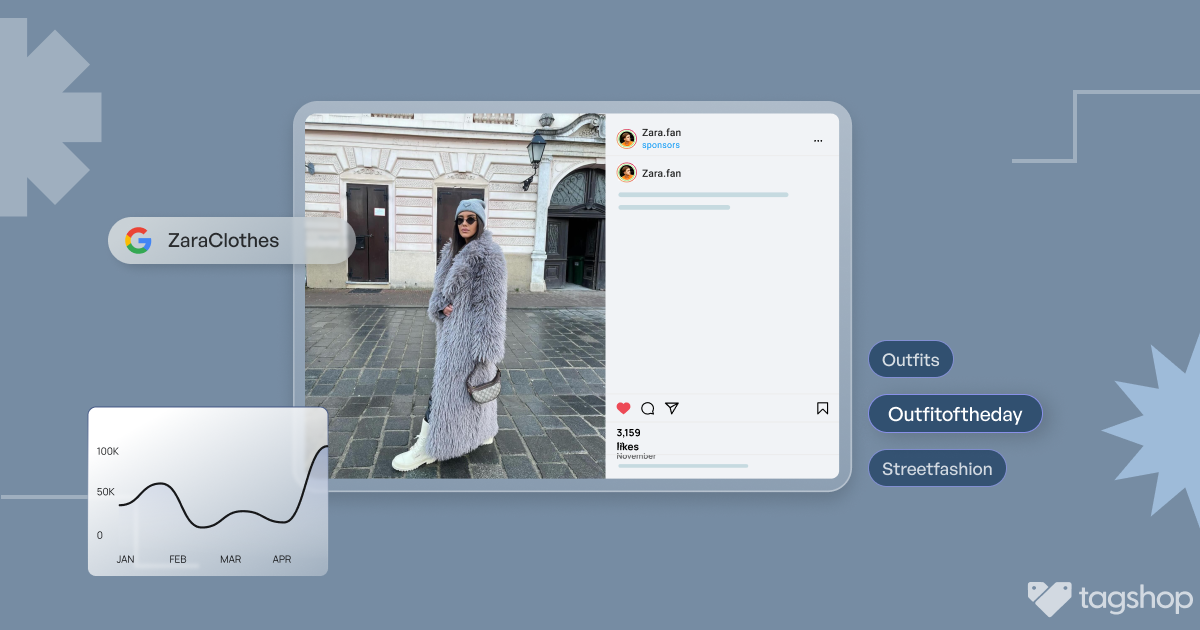Click the APR label on chart
Screen dimensions: 1200x630
(282, 559)
